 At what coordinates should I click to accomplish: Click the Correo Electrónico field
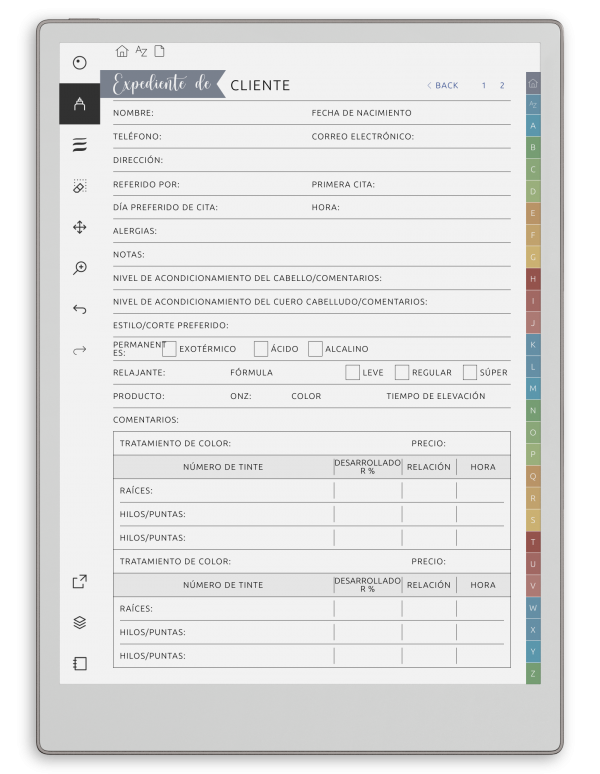[x=411, y=137]
